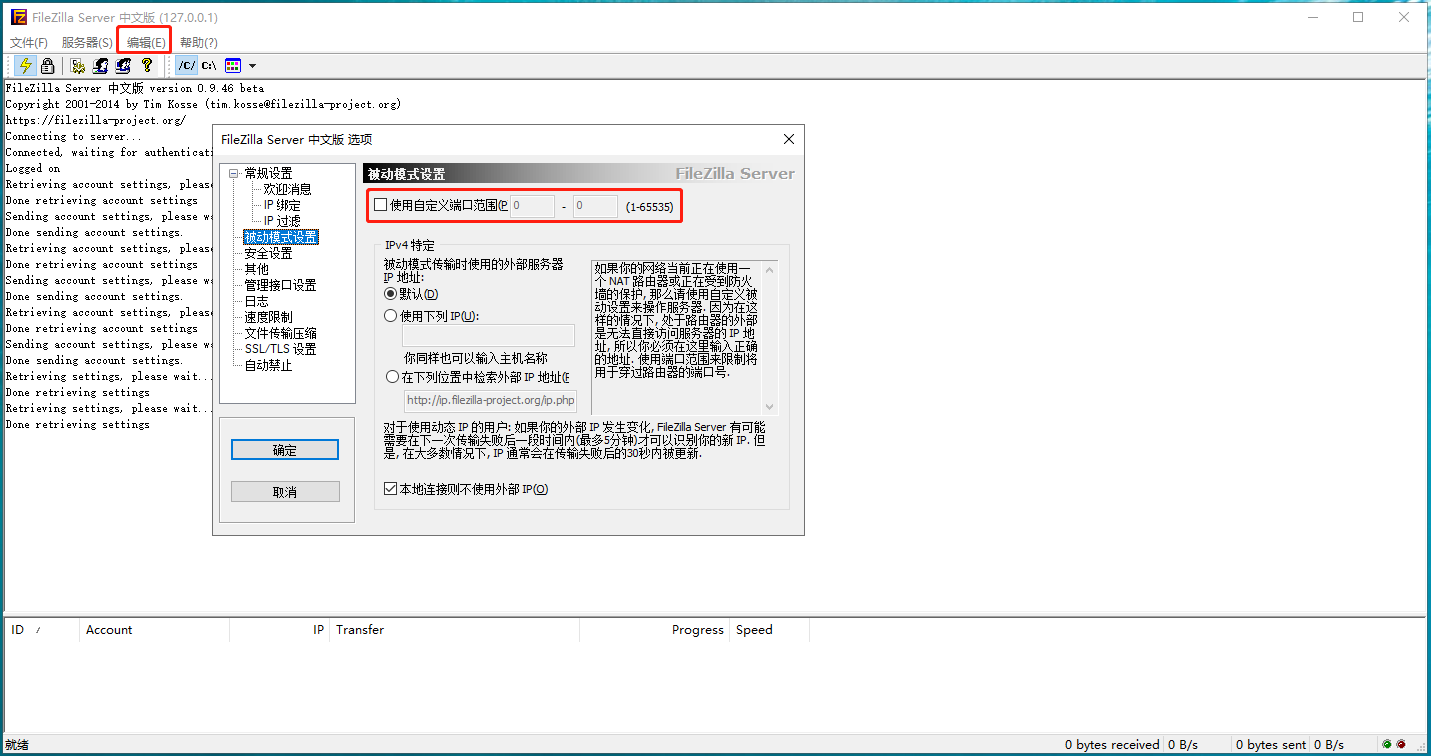Click the '0 bytes received' status text
Image resolution: width=1431 pixels, height=756 pixels.
tap(1112, 745)
